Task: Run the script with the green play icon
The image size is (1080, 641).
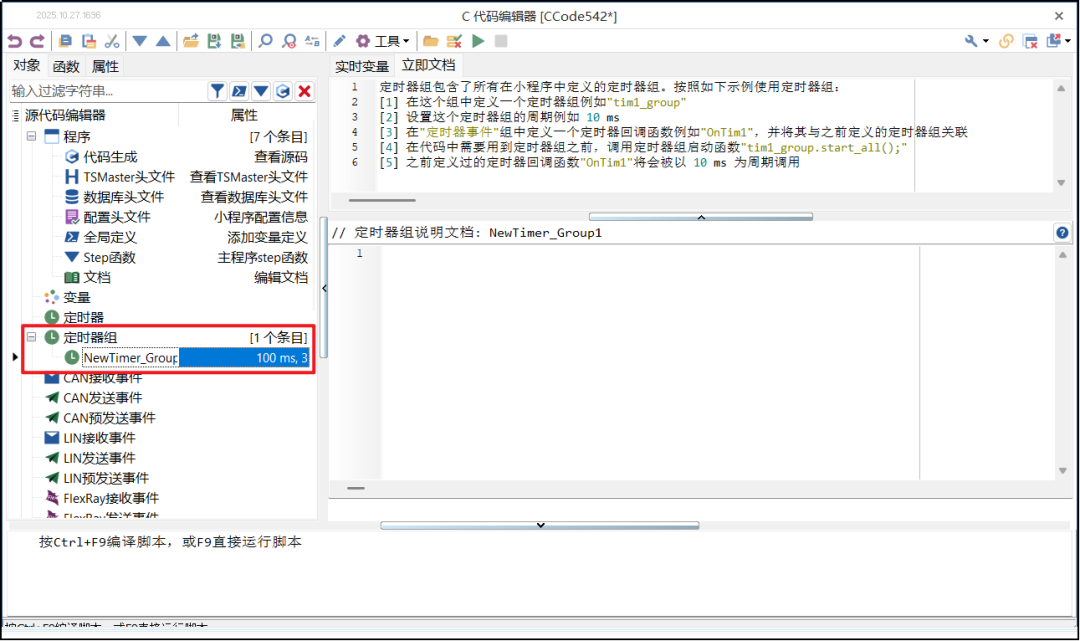Action: (x=478, y=41)
